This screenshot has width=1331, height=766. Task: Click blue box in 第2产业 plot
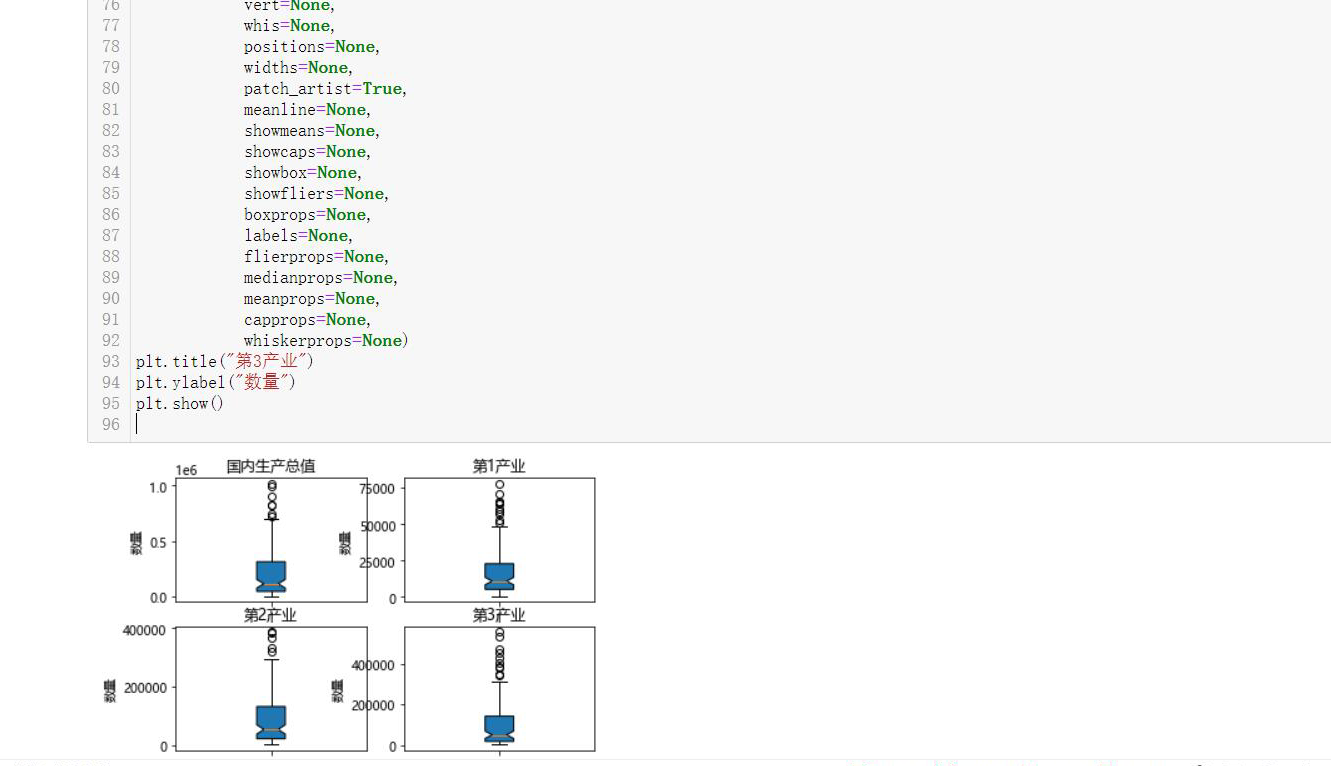[271, 722]
